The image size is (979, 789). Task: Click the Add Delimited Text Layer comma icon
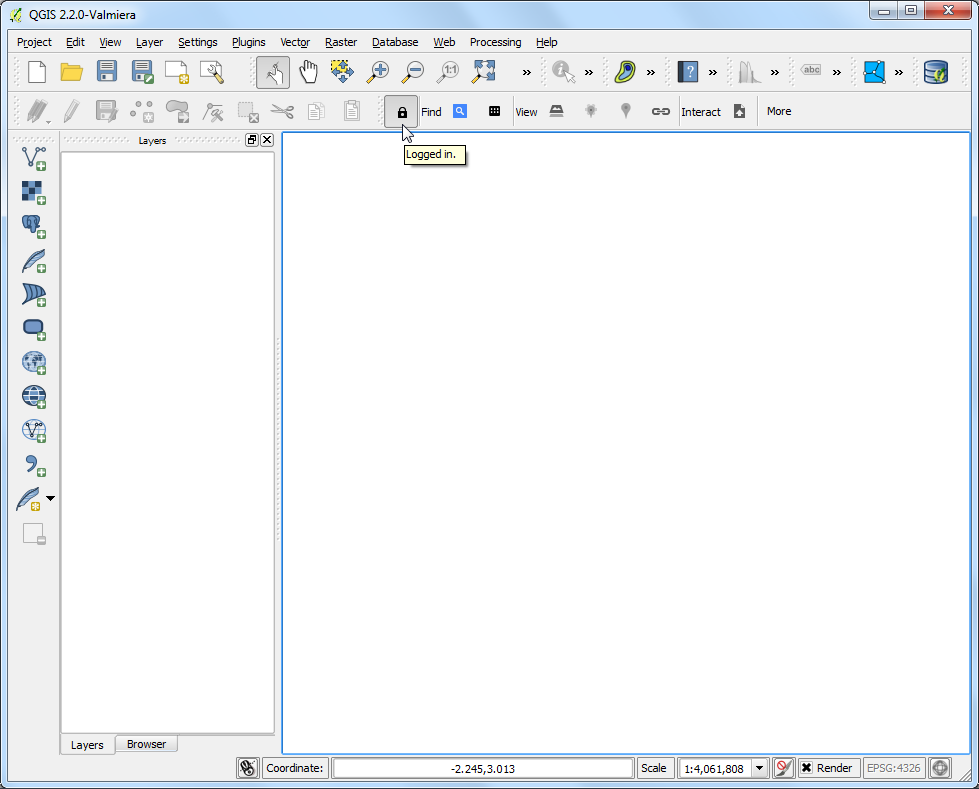(x=34, y=465)
